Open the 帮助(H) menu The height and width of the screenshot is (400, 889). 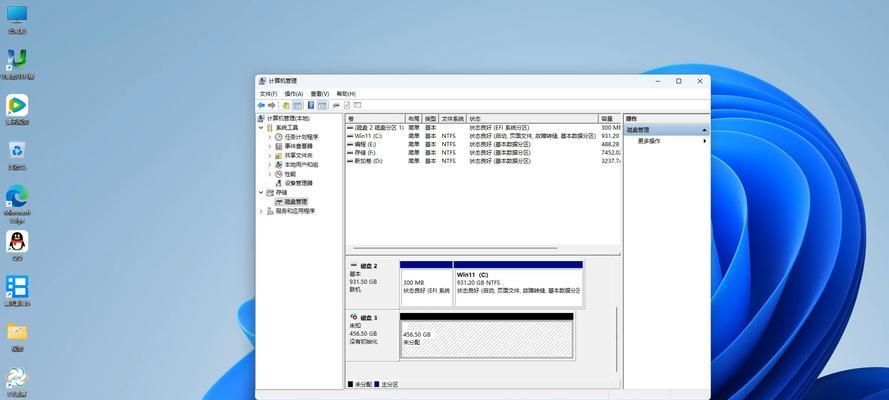coord(346,93)
